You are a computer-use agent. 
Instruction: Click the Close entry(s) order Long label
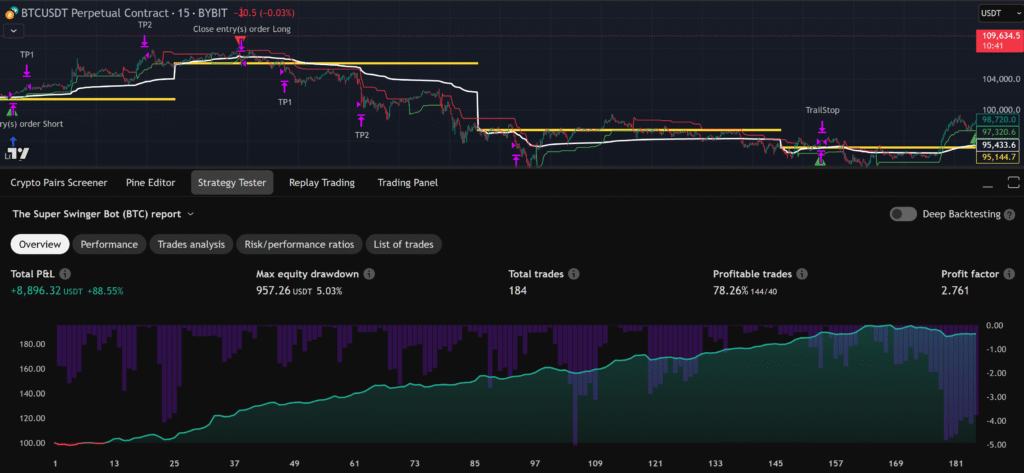242,29
